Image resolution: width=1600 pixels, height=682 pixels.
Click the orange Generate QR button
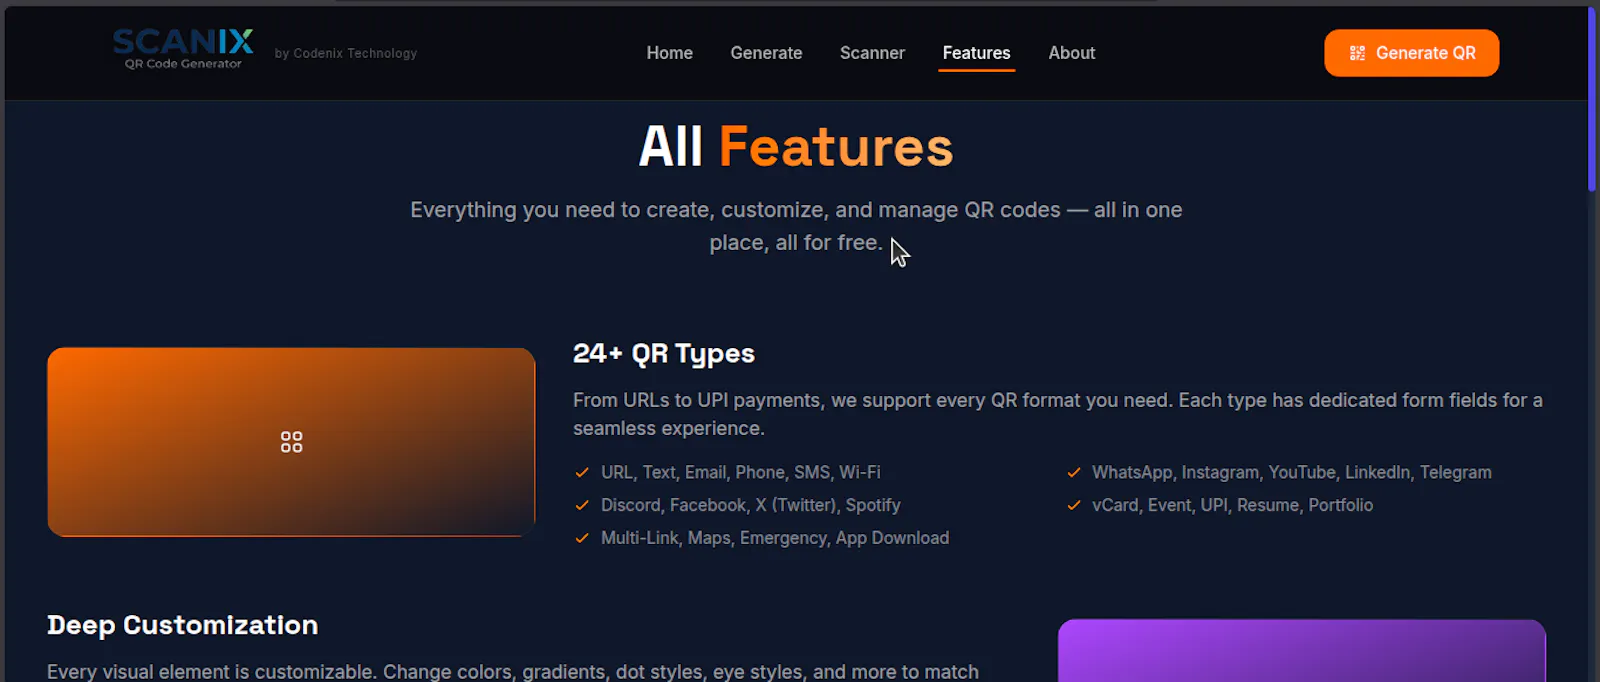tap(1411, 53)
